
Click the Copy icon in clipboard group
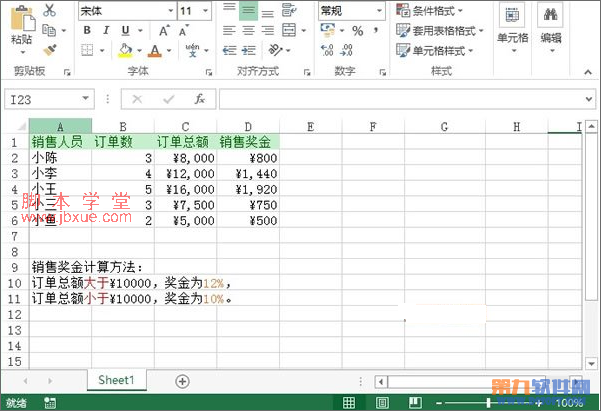pyautogui.click(x=49, y=30)
